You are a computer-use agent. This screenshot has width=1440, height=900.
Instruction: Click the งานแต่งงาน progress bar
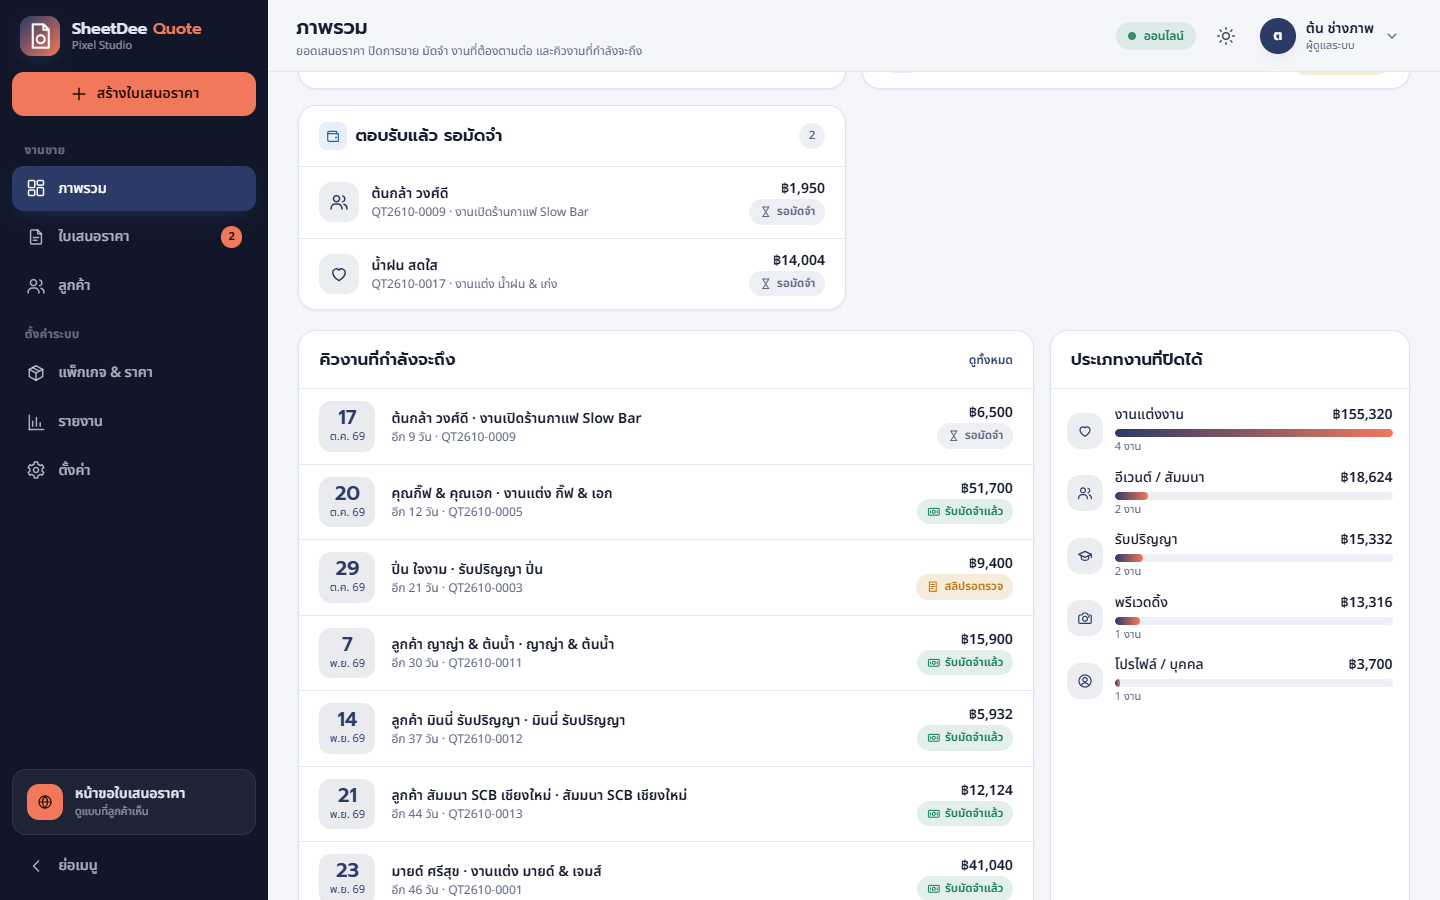[1254, 433]
